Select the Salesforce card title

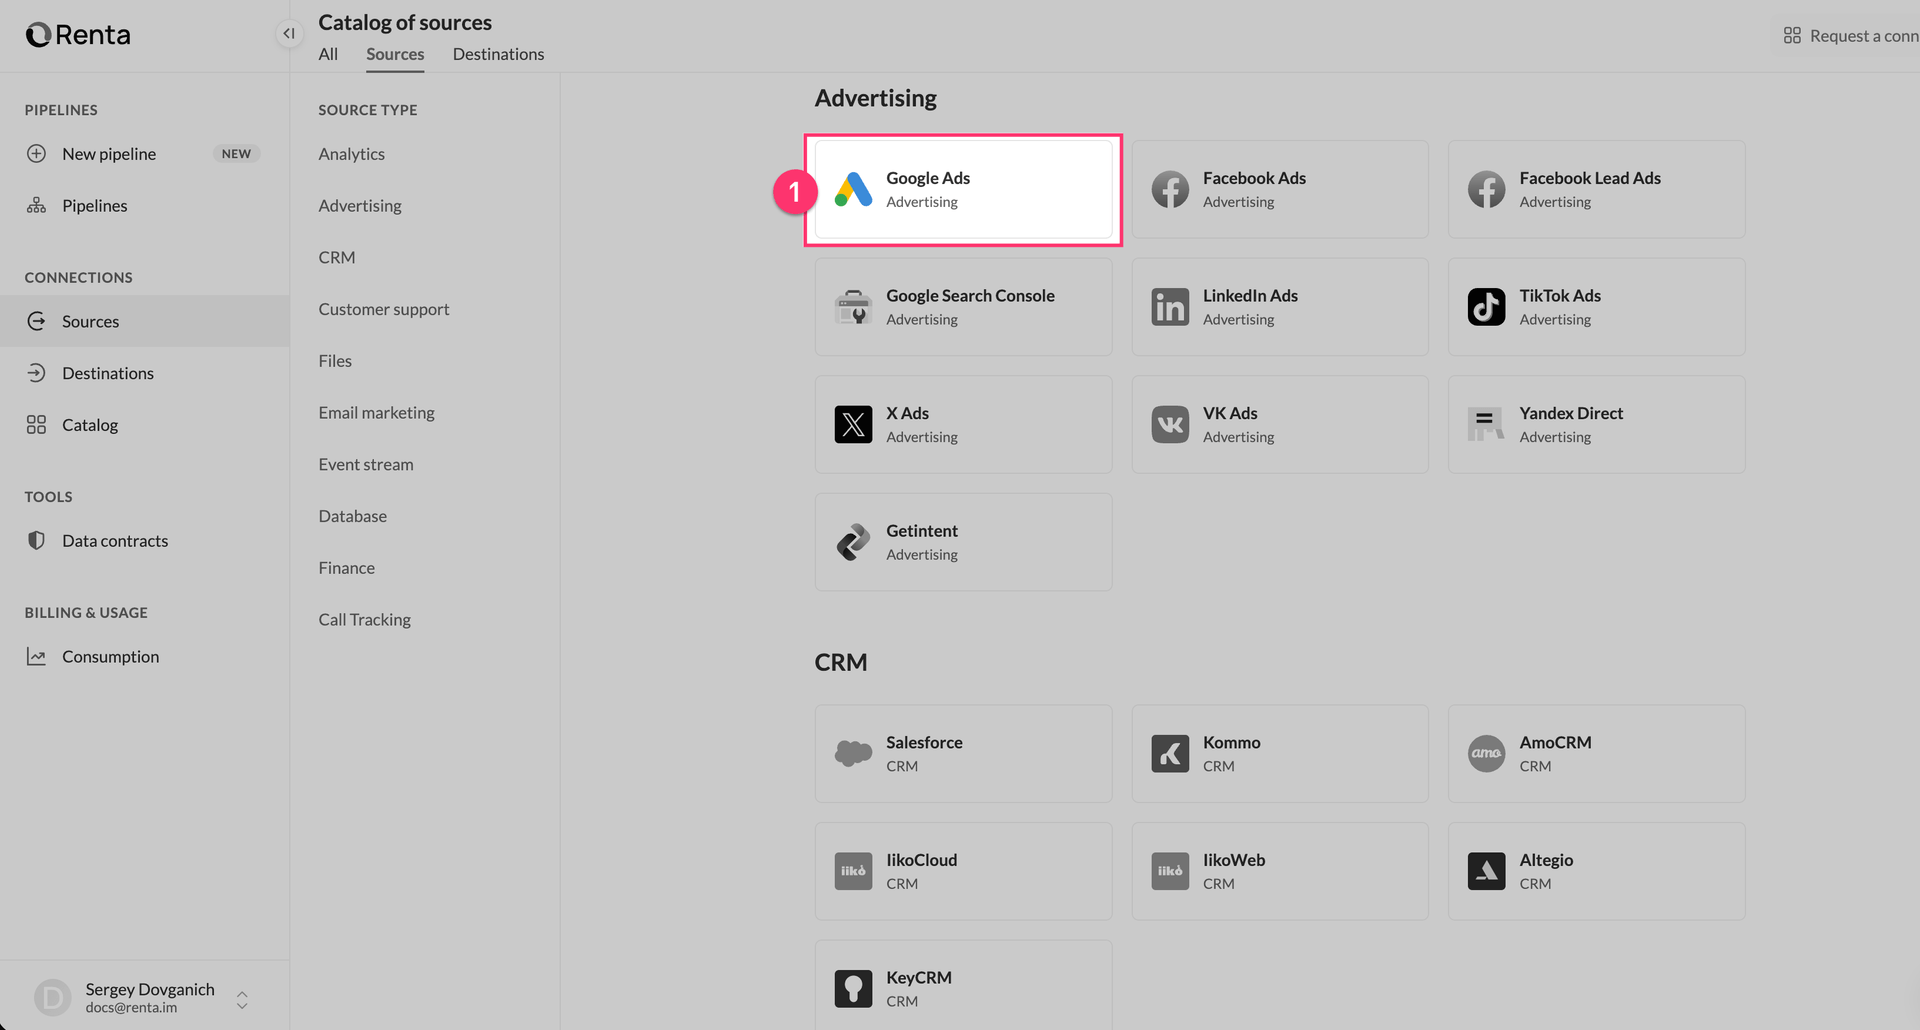coord(924,742)
